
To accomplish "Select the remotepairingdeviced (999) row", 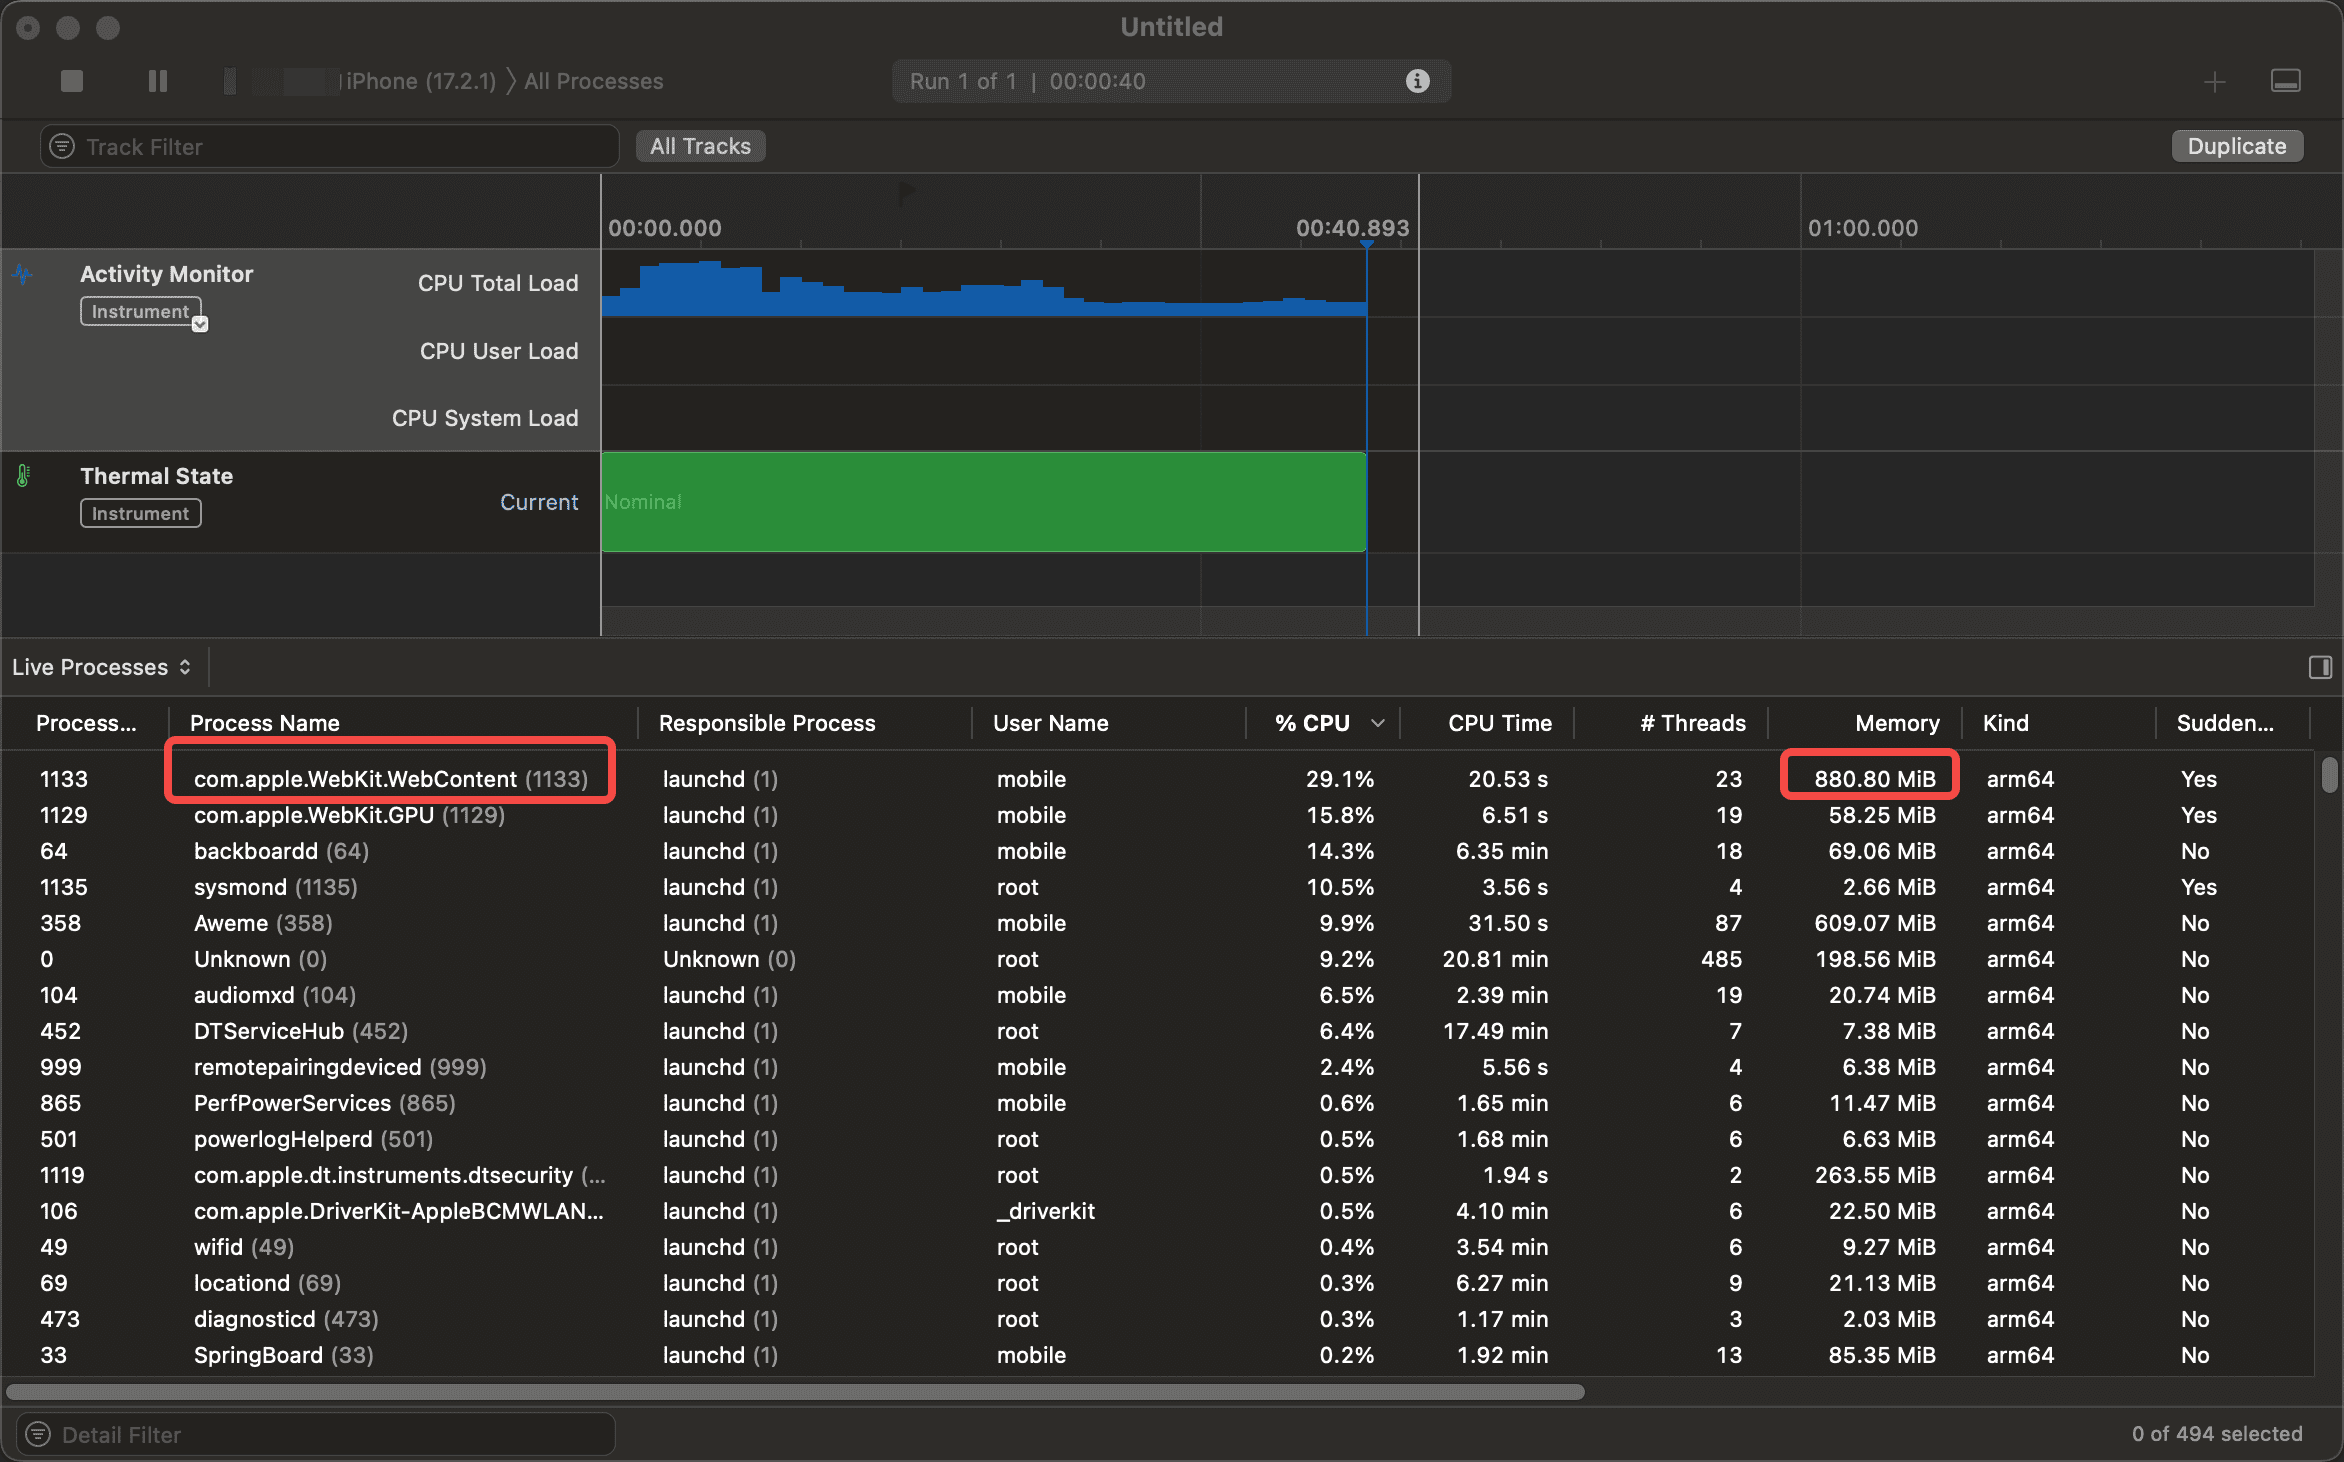I will [1157, 1067].
